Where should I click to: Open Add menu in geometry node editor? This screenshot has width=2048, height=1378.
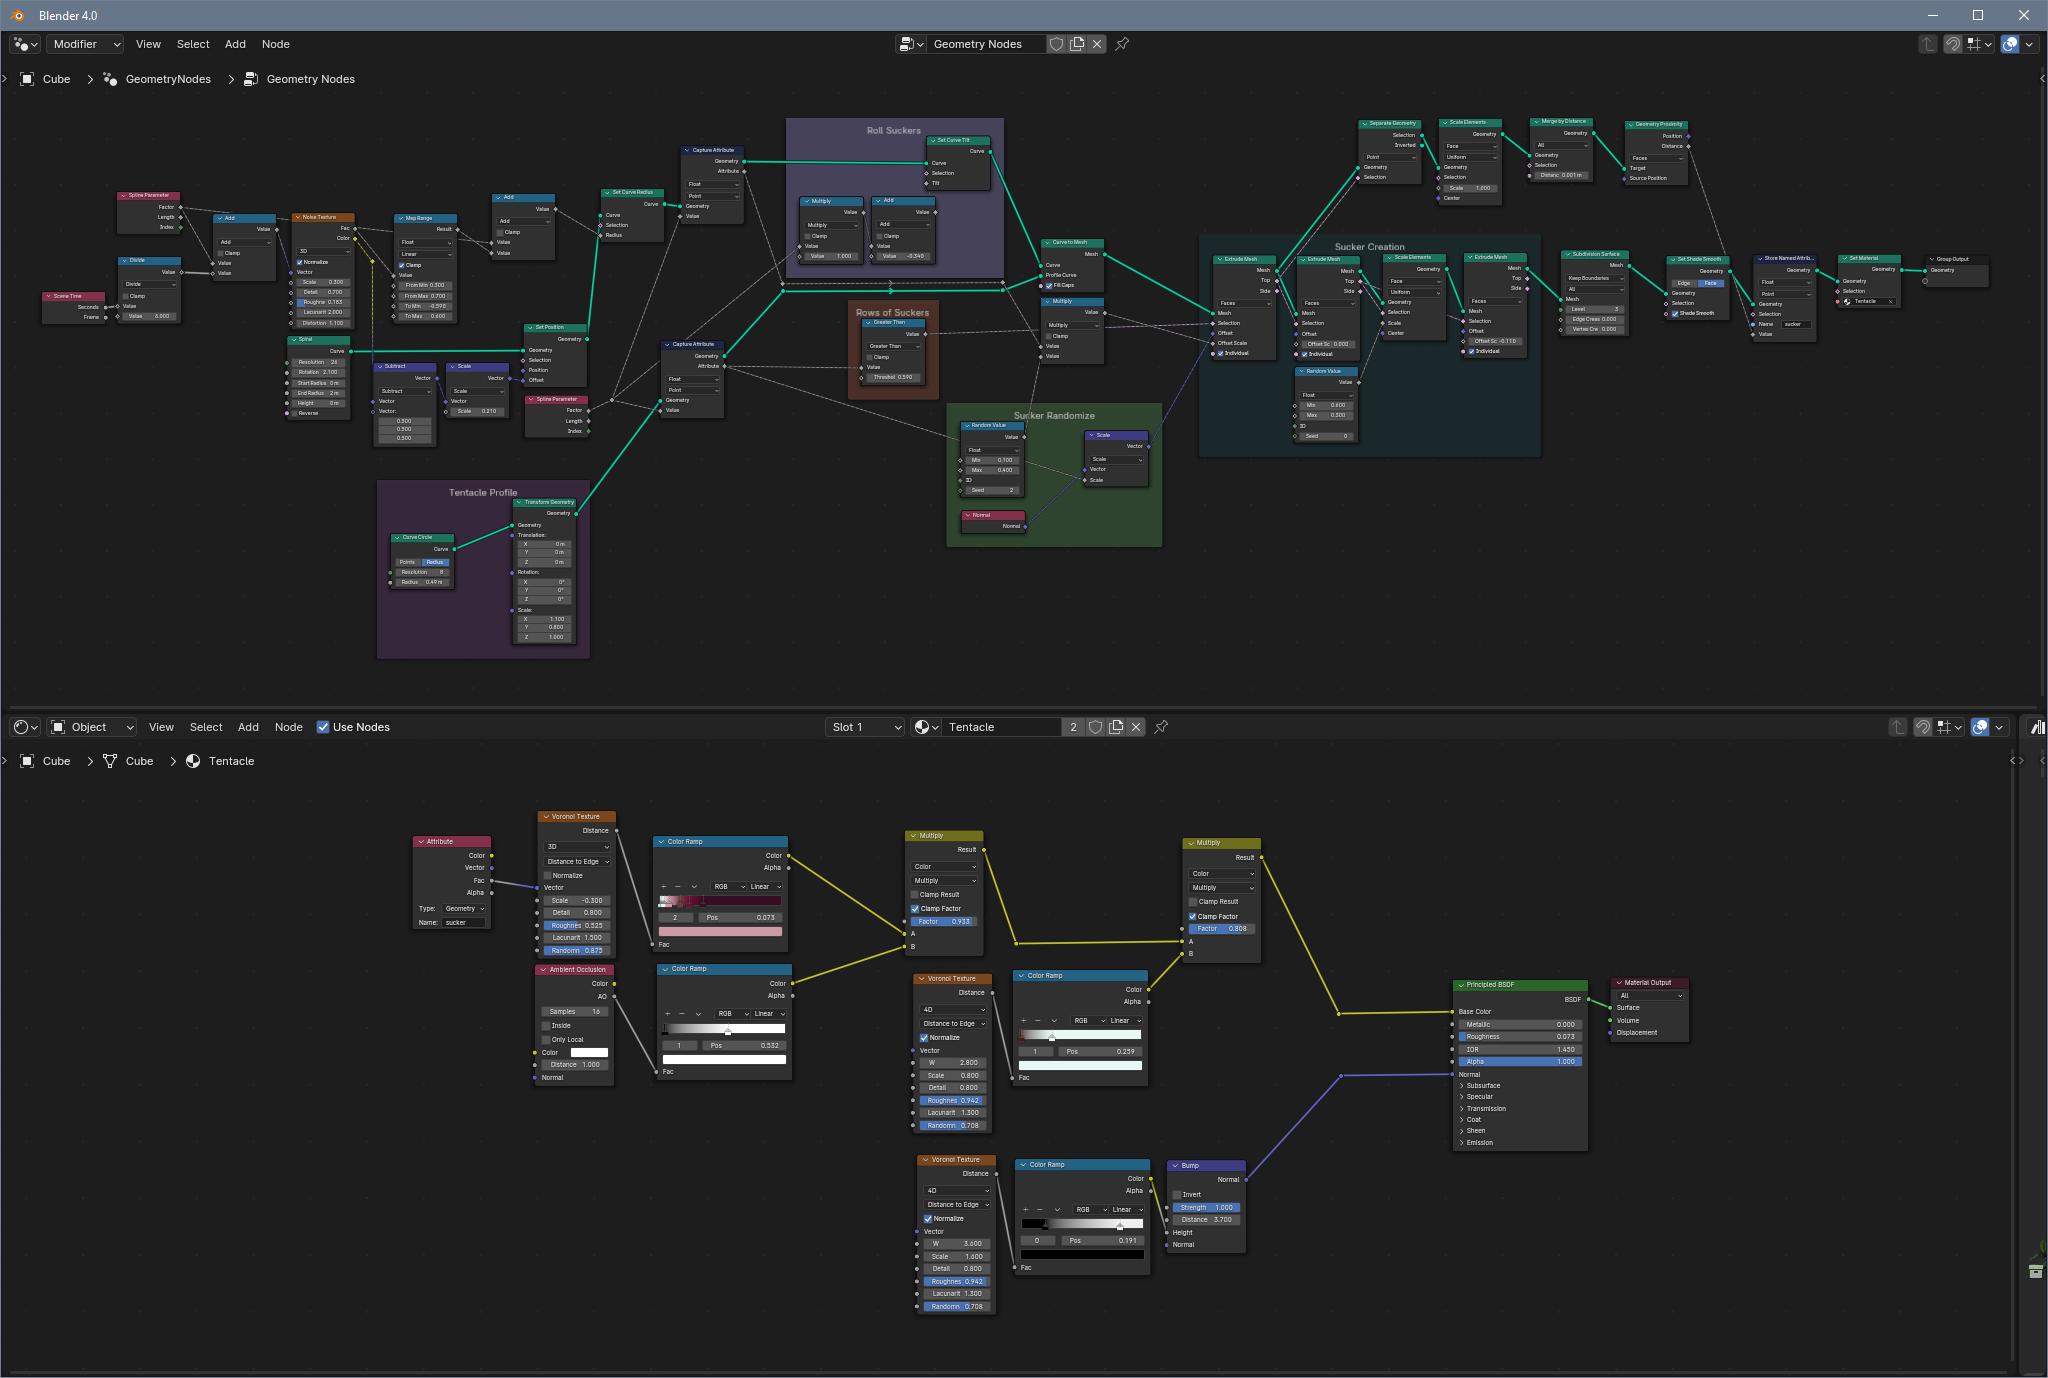235,44
